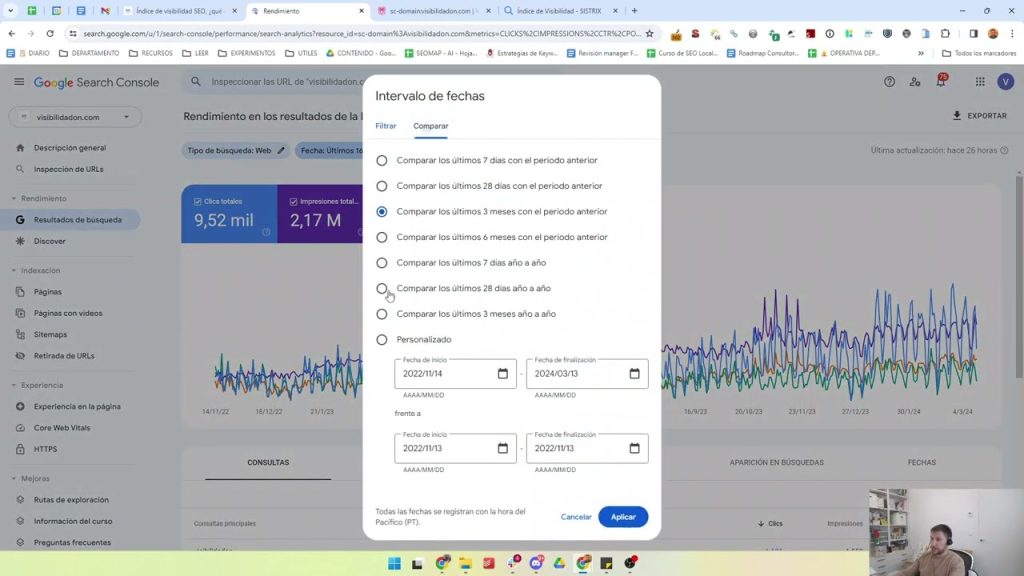
Task: Open the end date calendar picker for 2024/03/13
Action: tap(634, 374)
